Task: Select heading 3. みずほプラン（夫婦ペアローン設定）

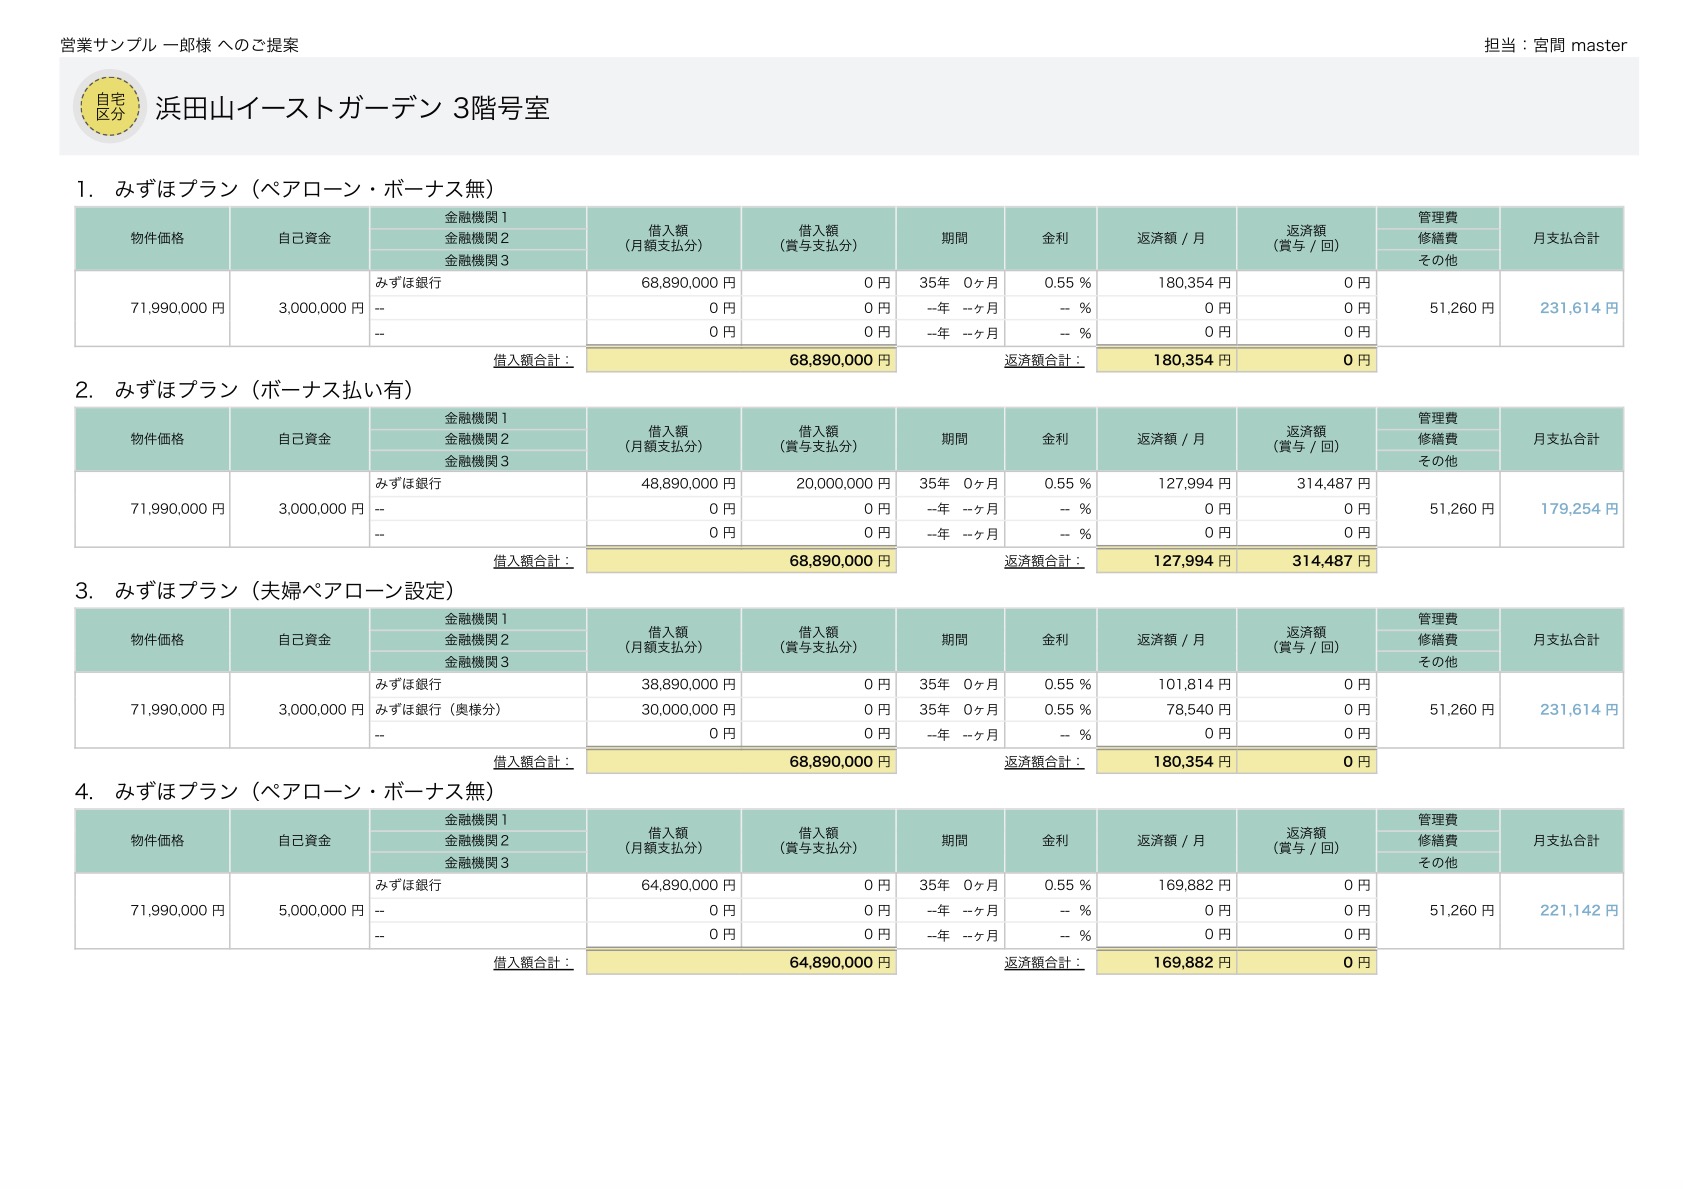Action: (x=265, y=591)
